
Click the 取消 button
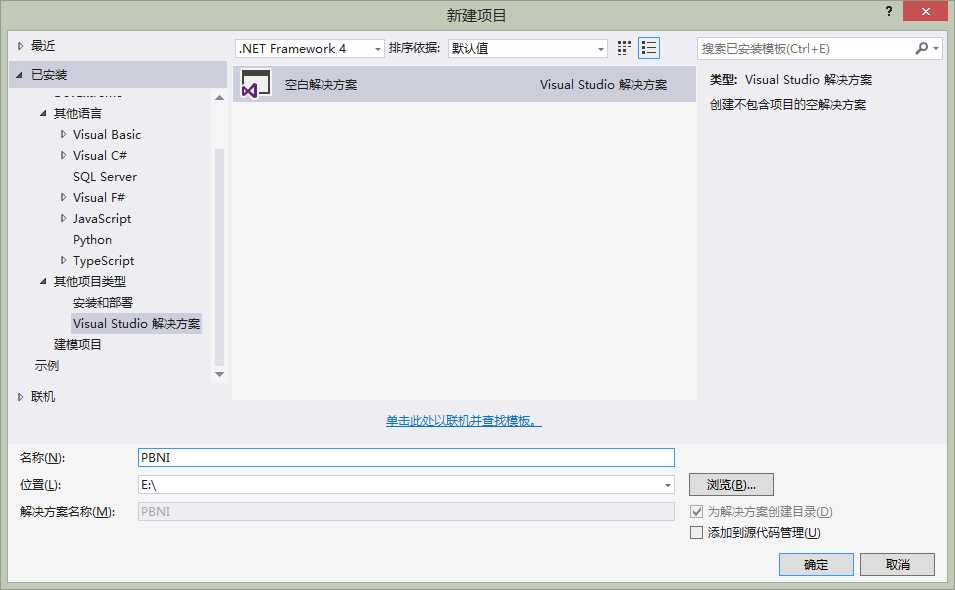(897, 564)
